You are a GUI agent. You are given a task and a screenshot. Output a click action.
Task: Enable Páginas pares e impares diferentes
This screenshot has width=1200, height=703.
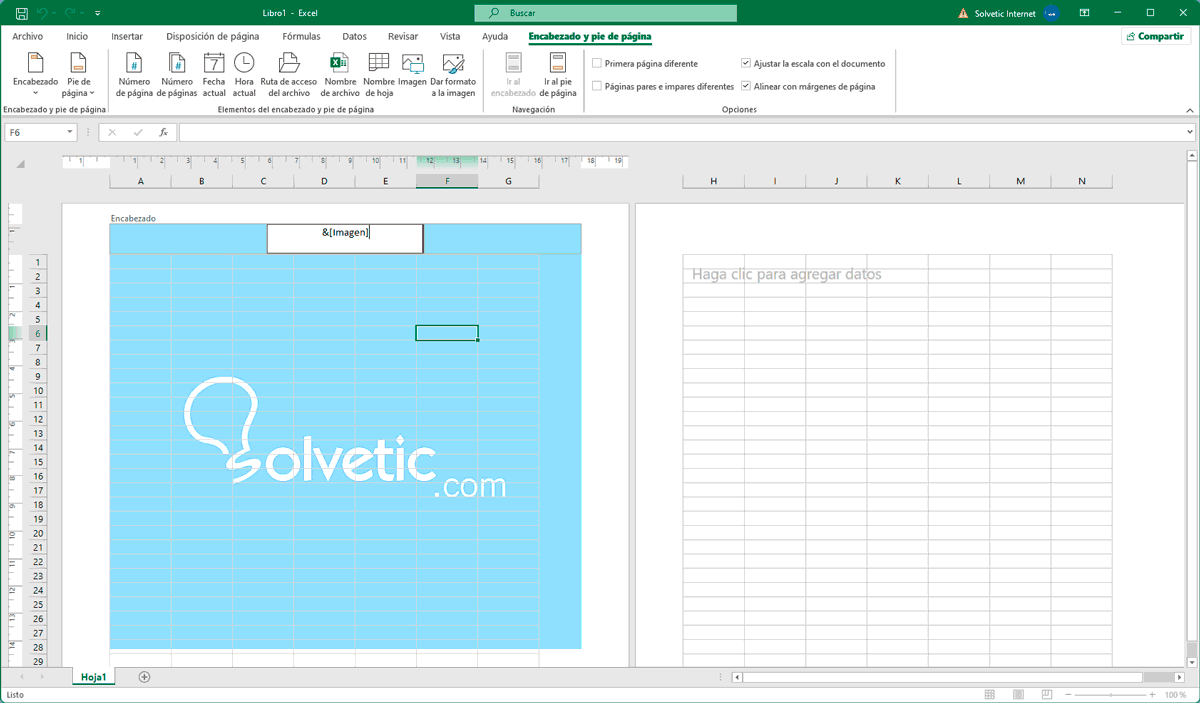pyautogui.click(x=597, y=86)
